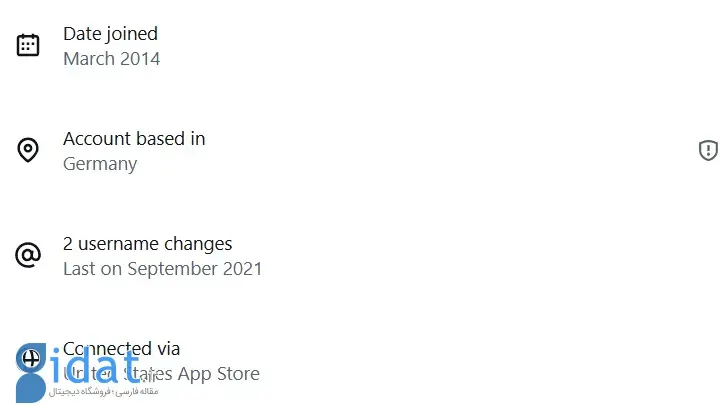Click the globe icon beside Connected via

point(30,357)
